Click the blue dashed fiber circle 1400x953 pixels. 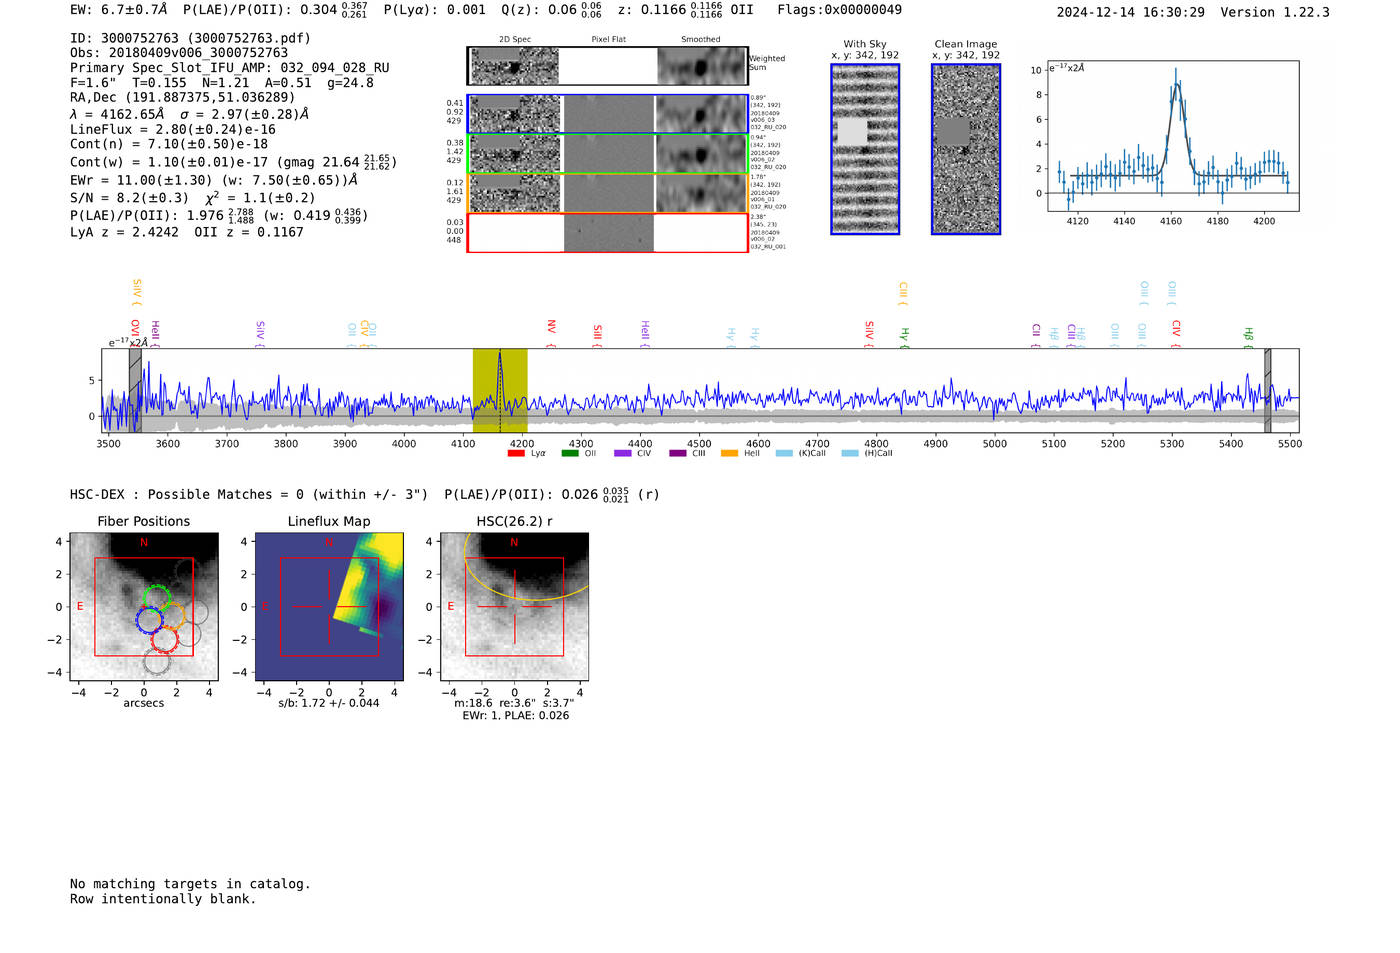coord(149,620)
